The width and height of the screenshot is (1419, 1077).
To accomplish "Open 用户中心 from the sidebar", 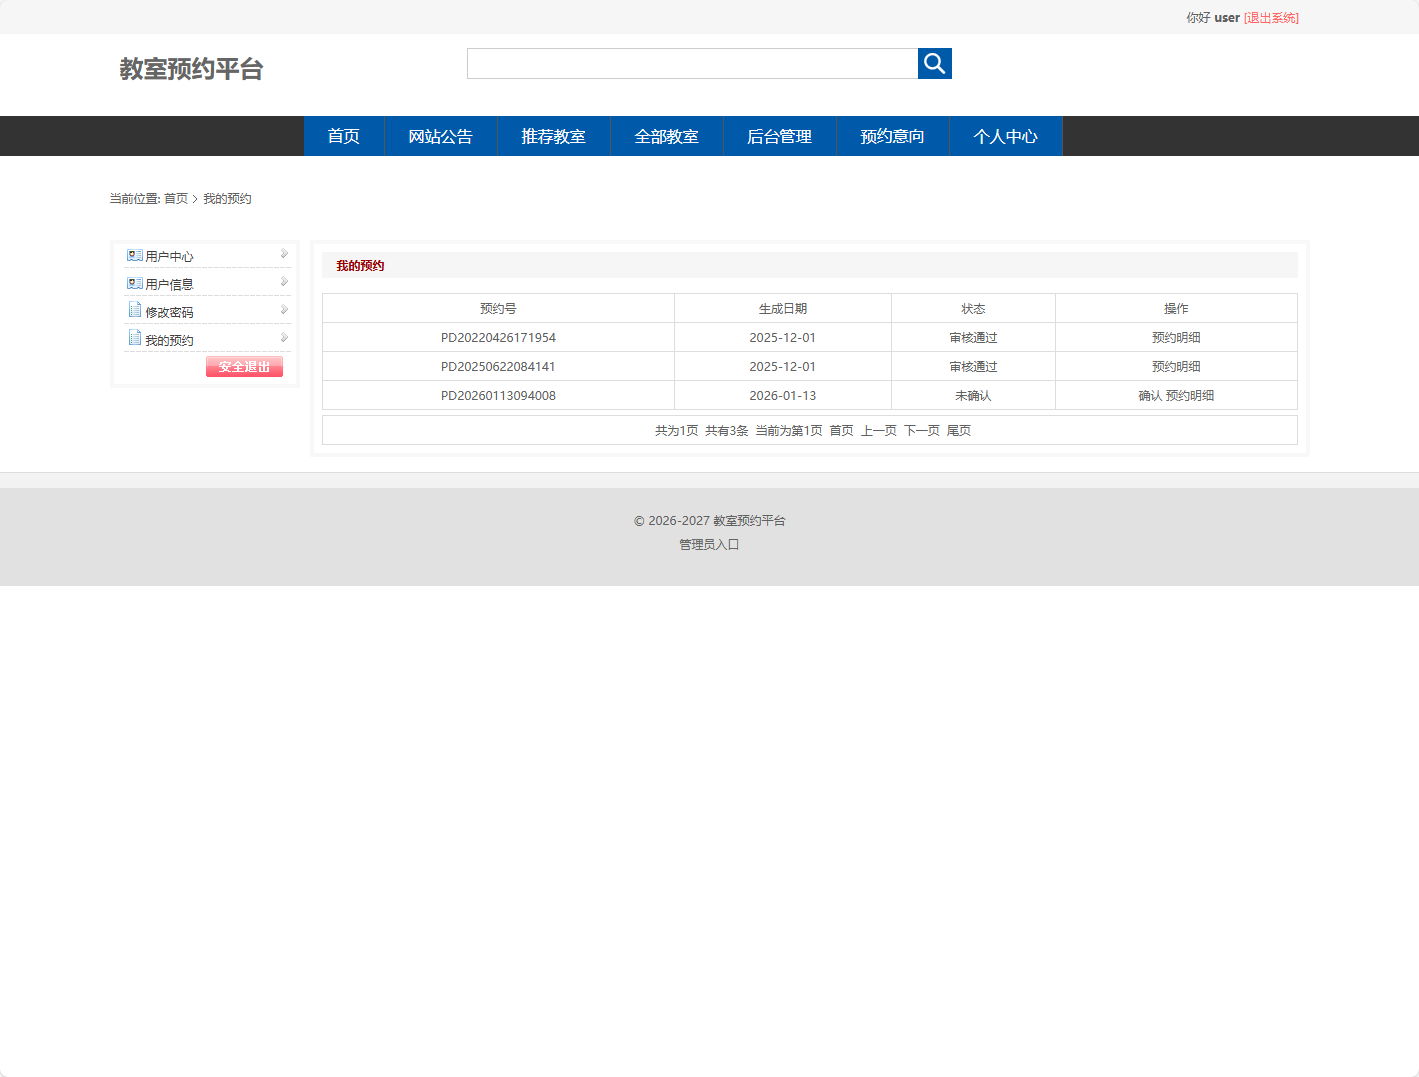I will (170, 255).
